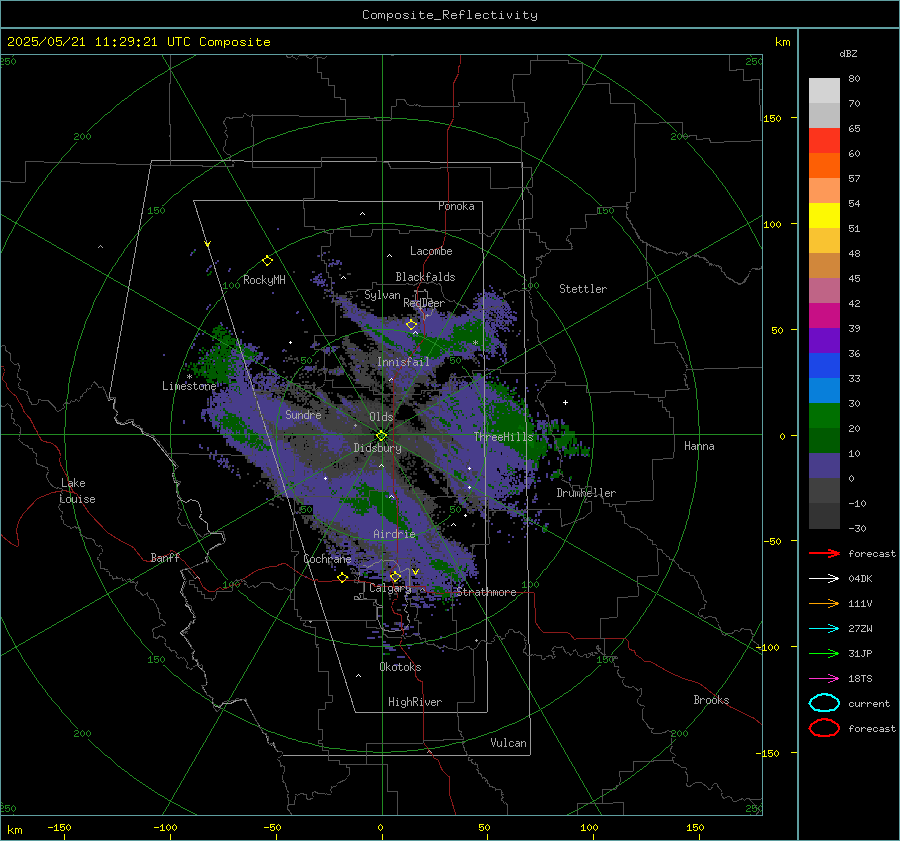The height and width of the screenshot is (841, 900).
Task: Click the Sundre city label
Action: point(303,414)
